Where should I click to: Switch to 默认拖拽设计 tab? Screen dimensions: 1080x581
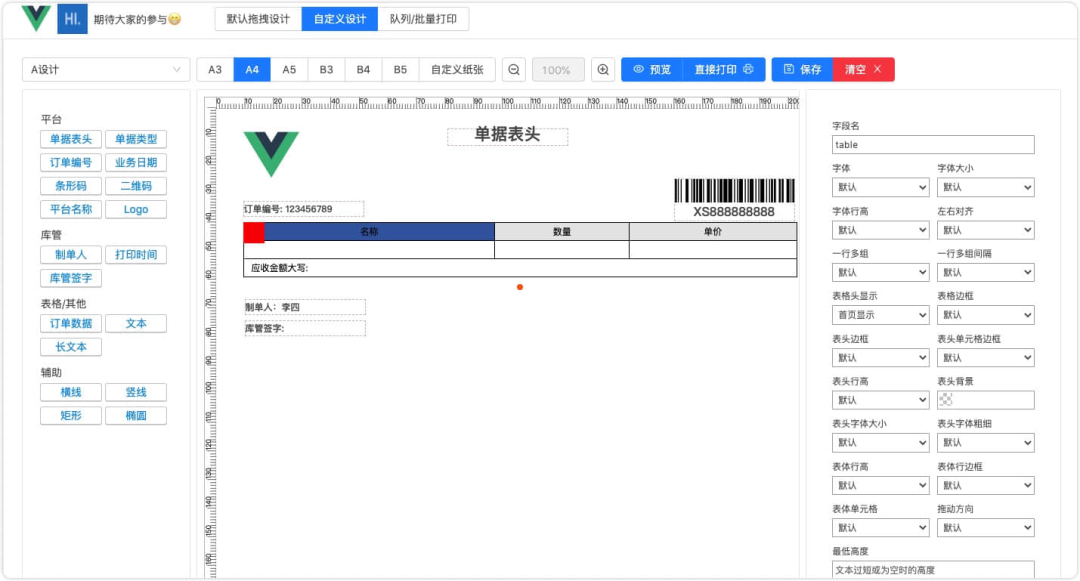coord(258,19)
